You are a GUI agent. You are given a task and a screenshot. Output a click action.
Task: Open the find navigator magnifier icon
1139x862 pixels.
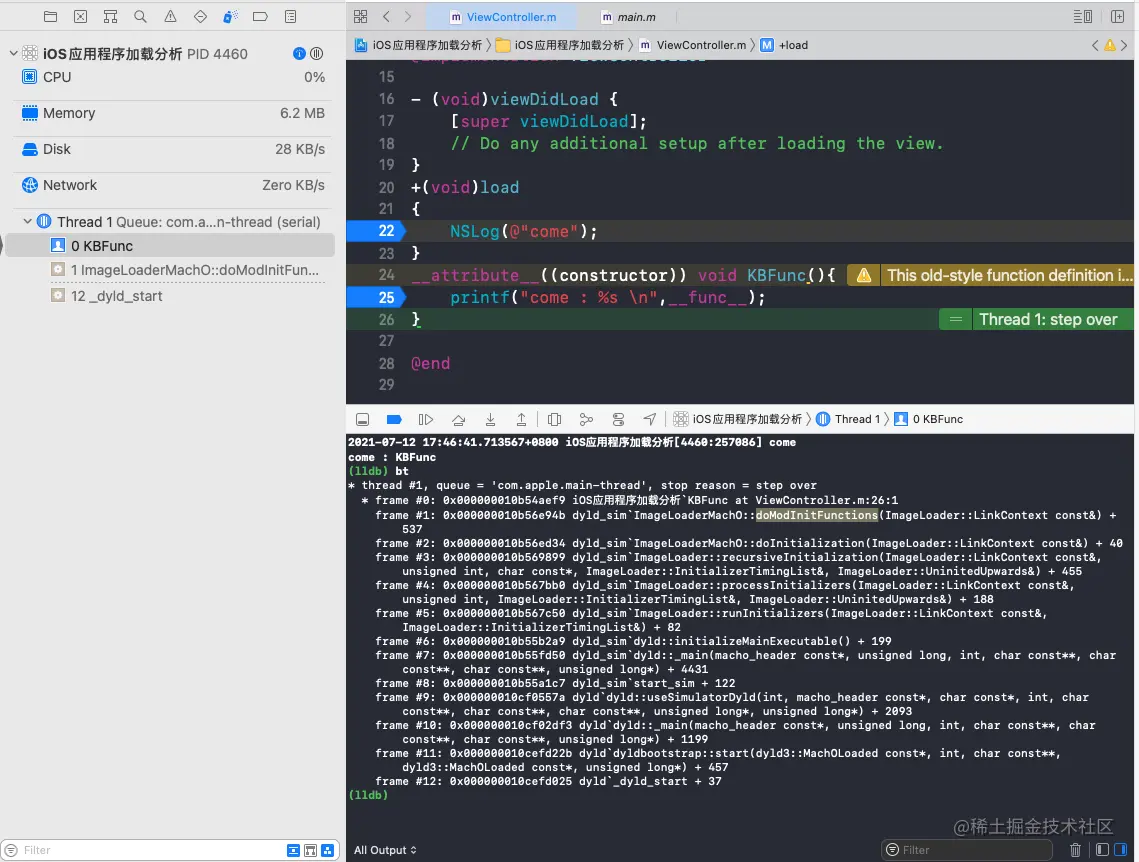point(140,16)
